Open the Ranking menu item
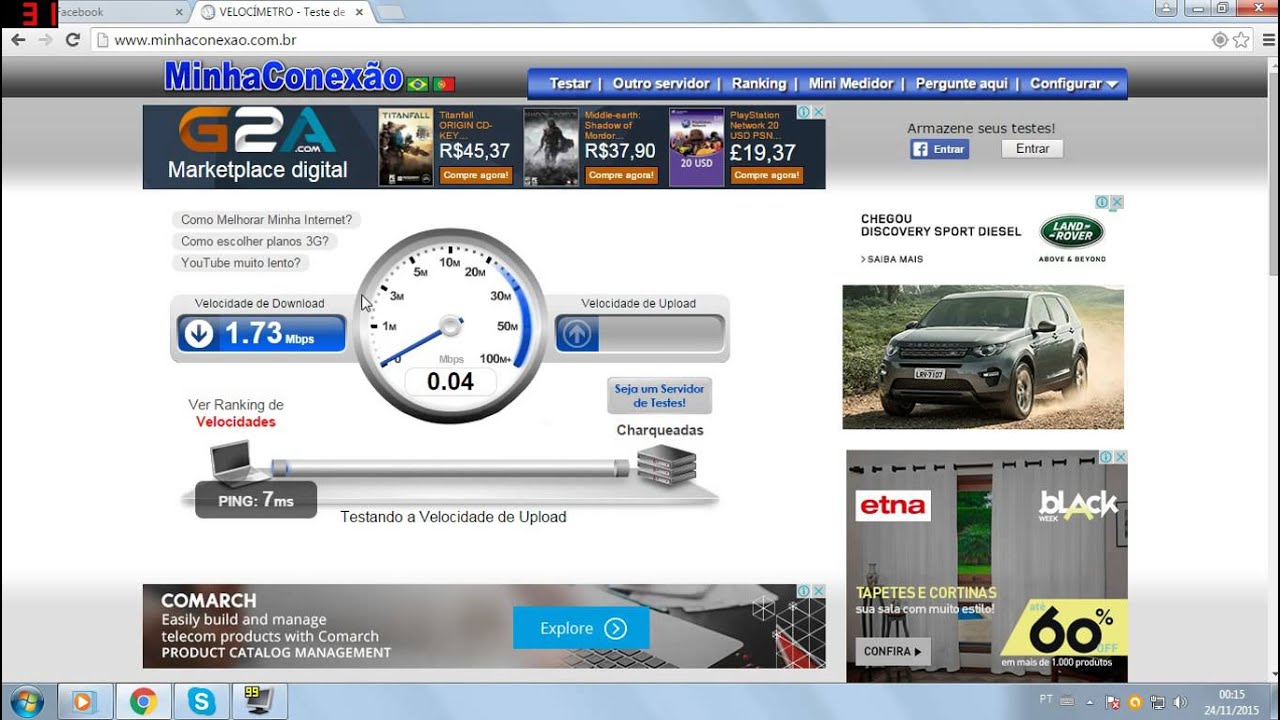 [759, 84]
